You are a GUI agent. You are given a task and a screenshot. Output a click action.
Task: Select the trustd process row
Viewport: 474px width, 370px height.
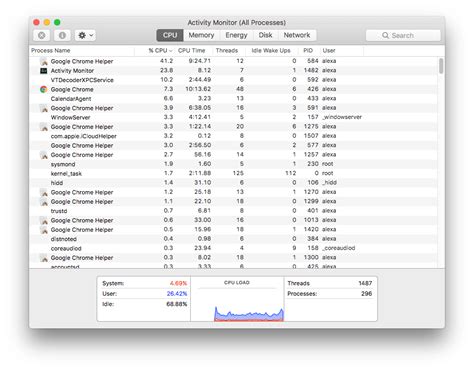[x=233, y=211]
